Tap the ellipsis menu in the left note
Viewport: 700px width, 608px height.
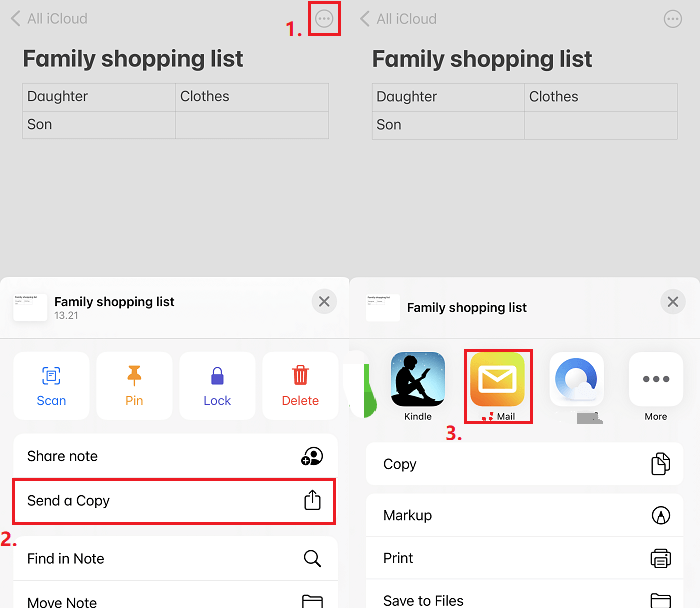[324, 19]
